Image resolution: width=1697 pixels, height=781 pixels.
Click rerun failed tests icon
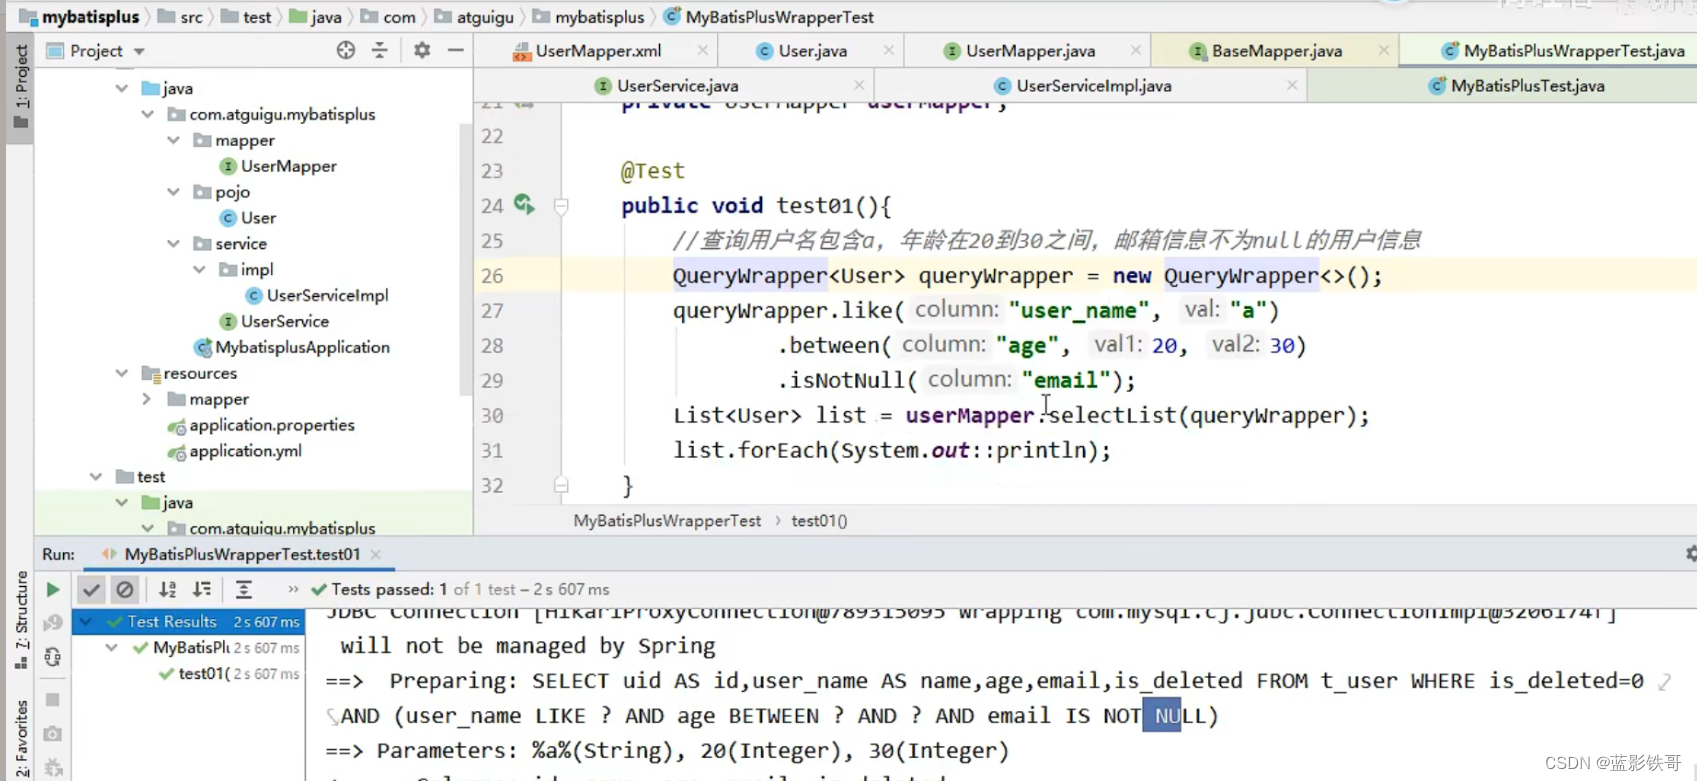click(x=53, y=623)
